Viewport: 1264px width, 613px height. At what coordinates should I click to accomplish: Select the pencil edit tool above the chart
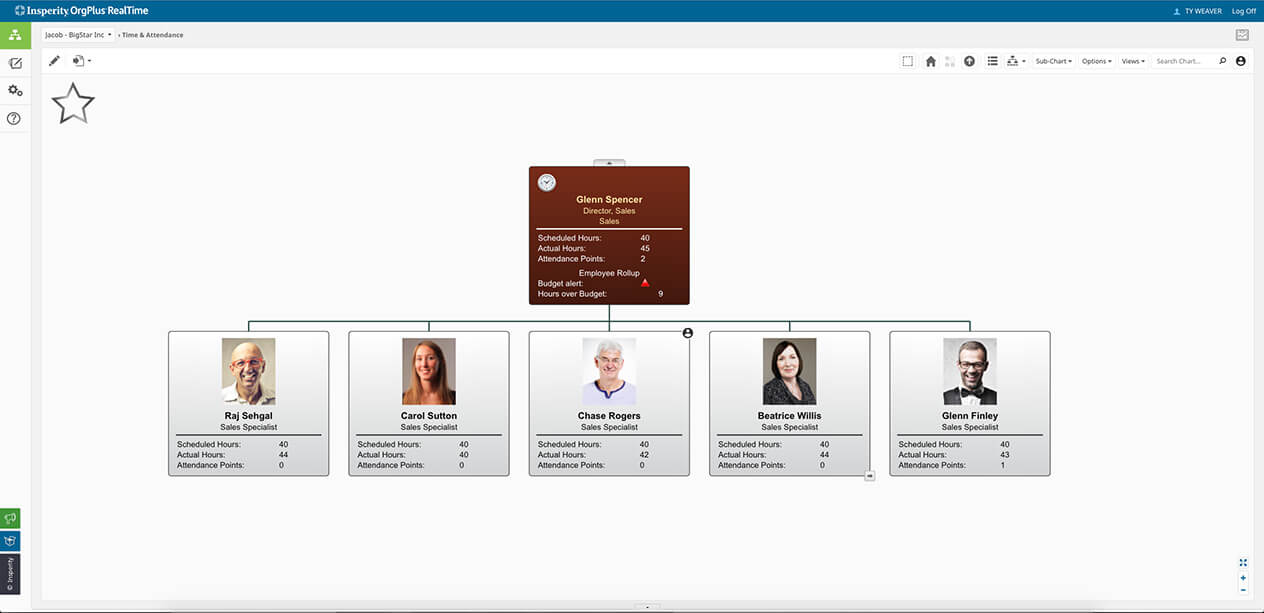(x=54, y=60)
